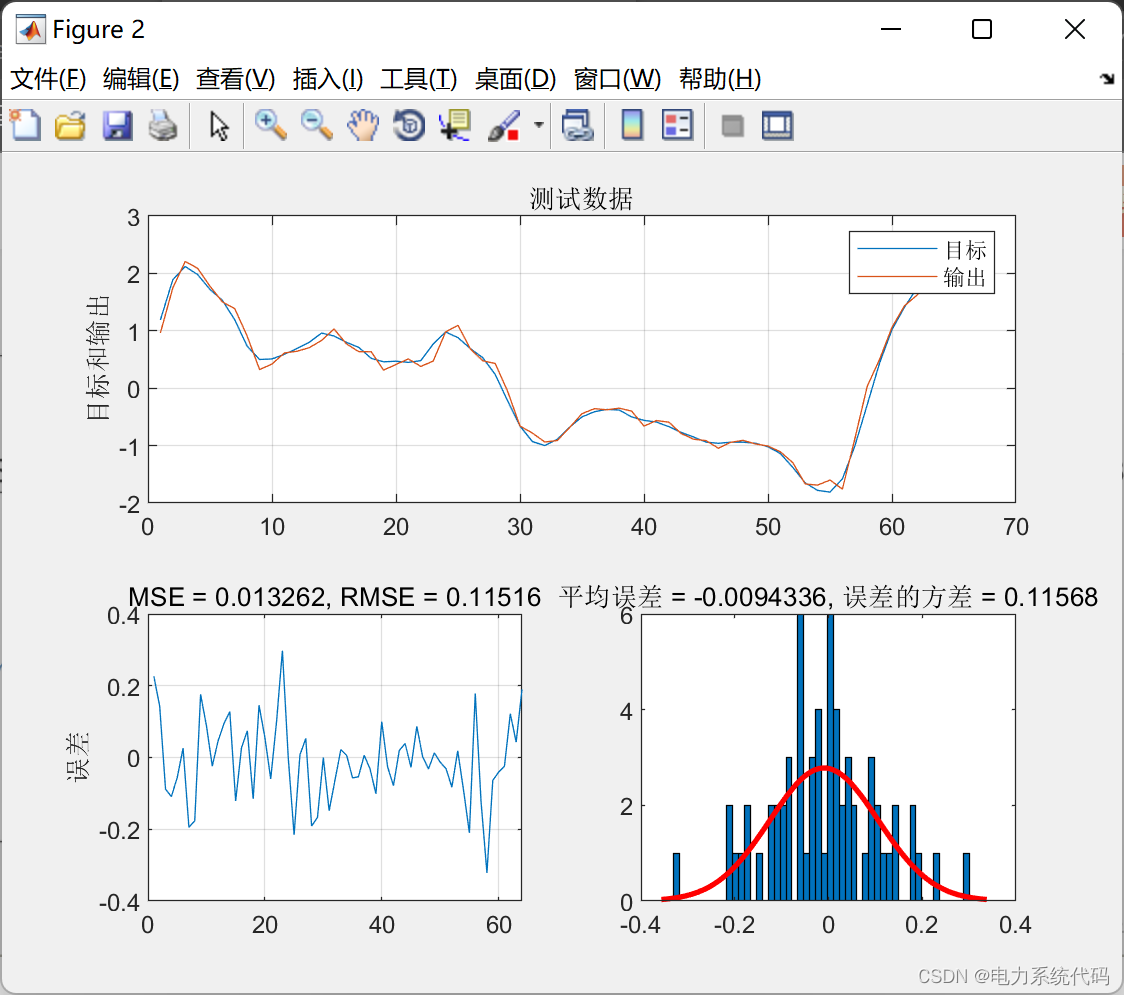1124x995 pixels.
Task: Select the Edit Plot arrow tool
Action: click(x=219, y=125)
